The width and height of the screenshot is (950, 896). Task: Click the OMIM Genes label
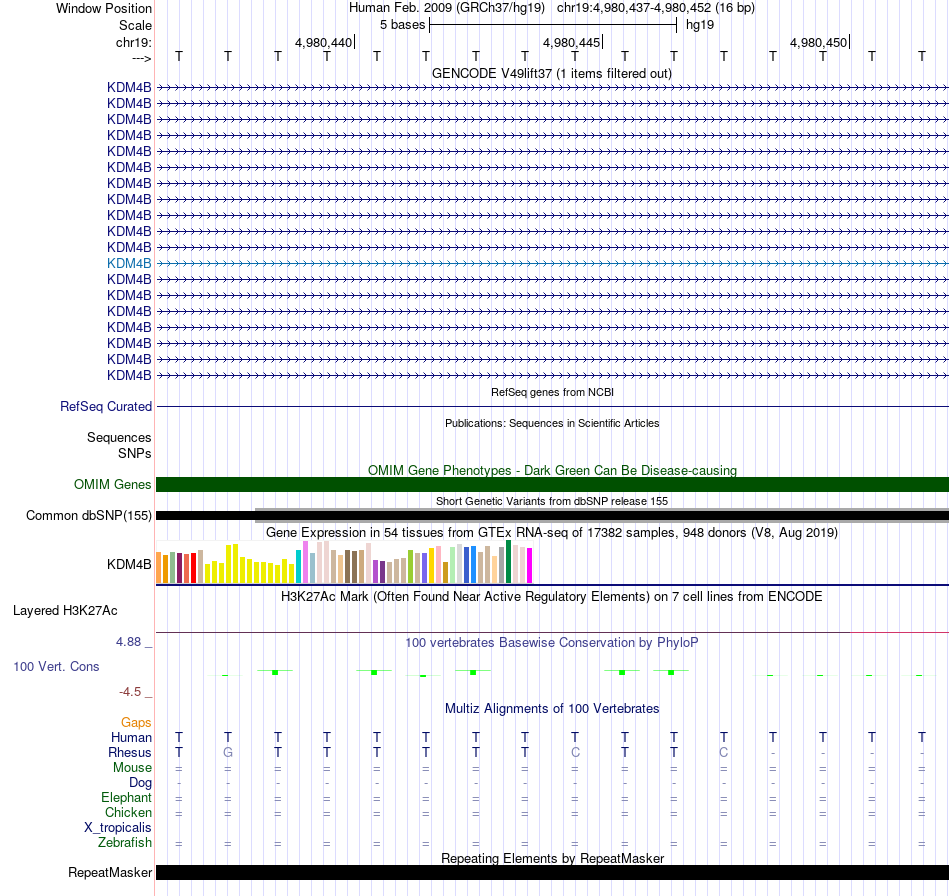(x=113, y=485)
